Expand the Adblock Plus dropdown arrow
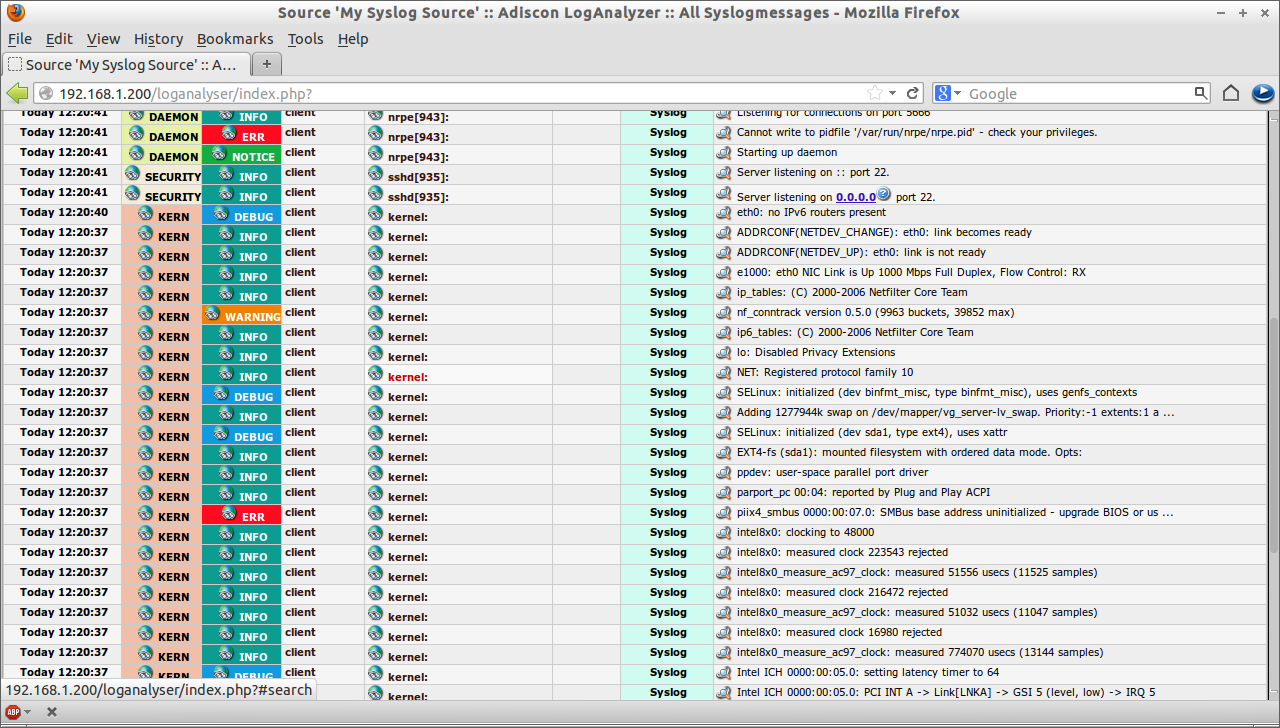Image resolution: width=1280 pixels, height=728 pixels. pos(28,712)
